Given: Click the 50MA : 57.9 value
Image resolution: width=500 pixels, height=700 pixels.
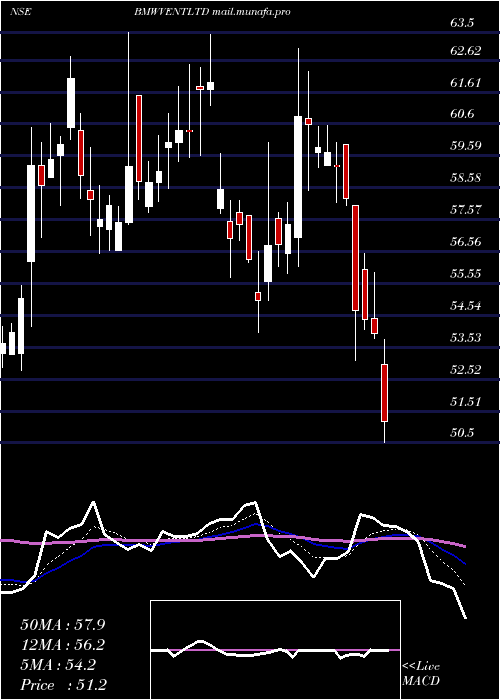Looking at the screenshot, I should click(x=62, y=625).
